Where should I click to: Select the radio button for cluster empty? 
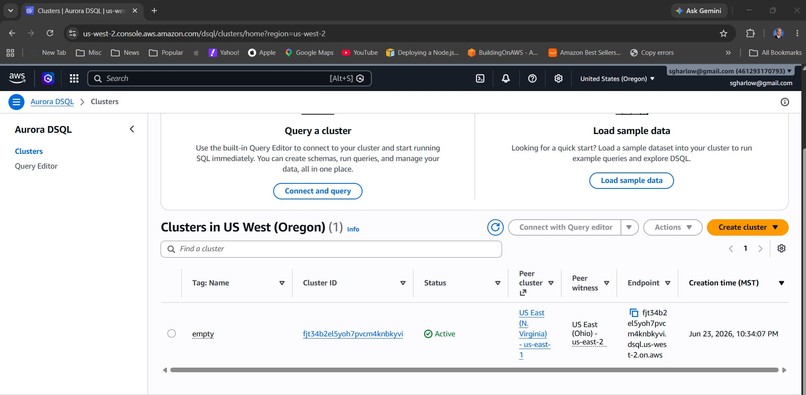click(x=171, y=333)
